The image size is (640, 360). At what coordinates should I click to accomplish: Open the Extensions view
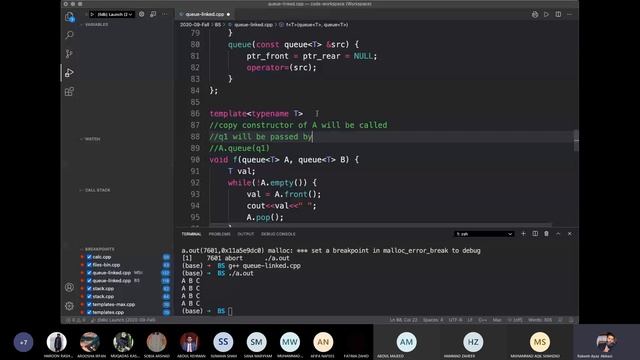point(69,91)
